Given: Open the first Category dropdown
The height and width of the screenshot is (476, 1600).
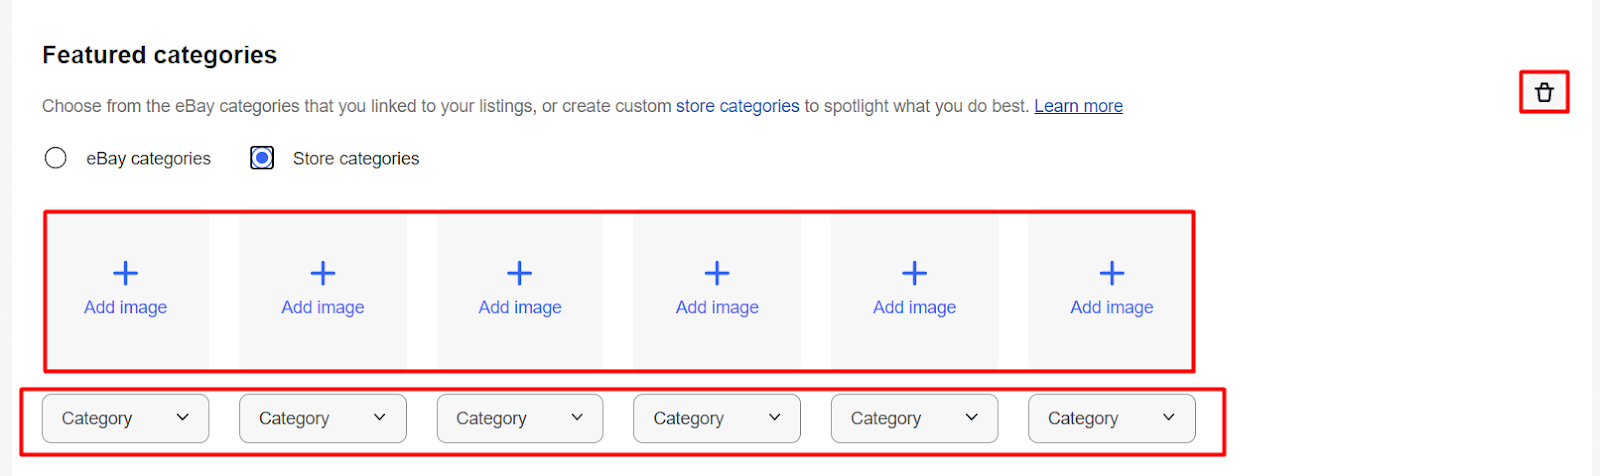Looking at the screenshot, I should pyautogui.click(x=125, y=418).
